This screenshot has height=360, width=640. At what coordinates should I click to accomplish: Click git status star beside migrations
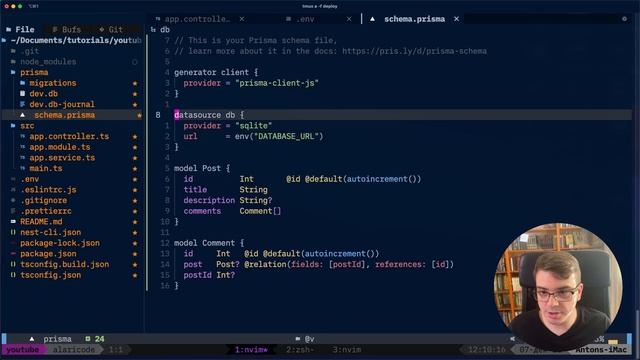[135, 83]
